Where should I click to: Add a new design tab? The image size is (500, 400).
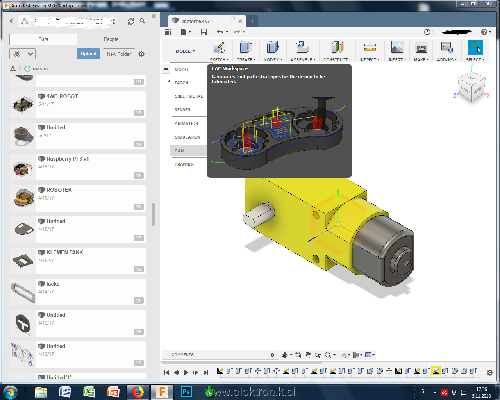pos(252,21)
